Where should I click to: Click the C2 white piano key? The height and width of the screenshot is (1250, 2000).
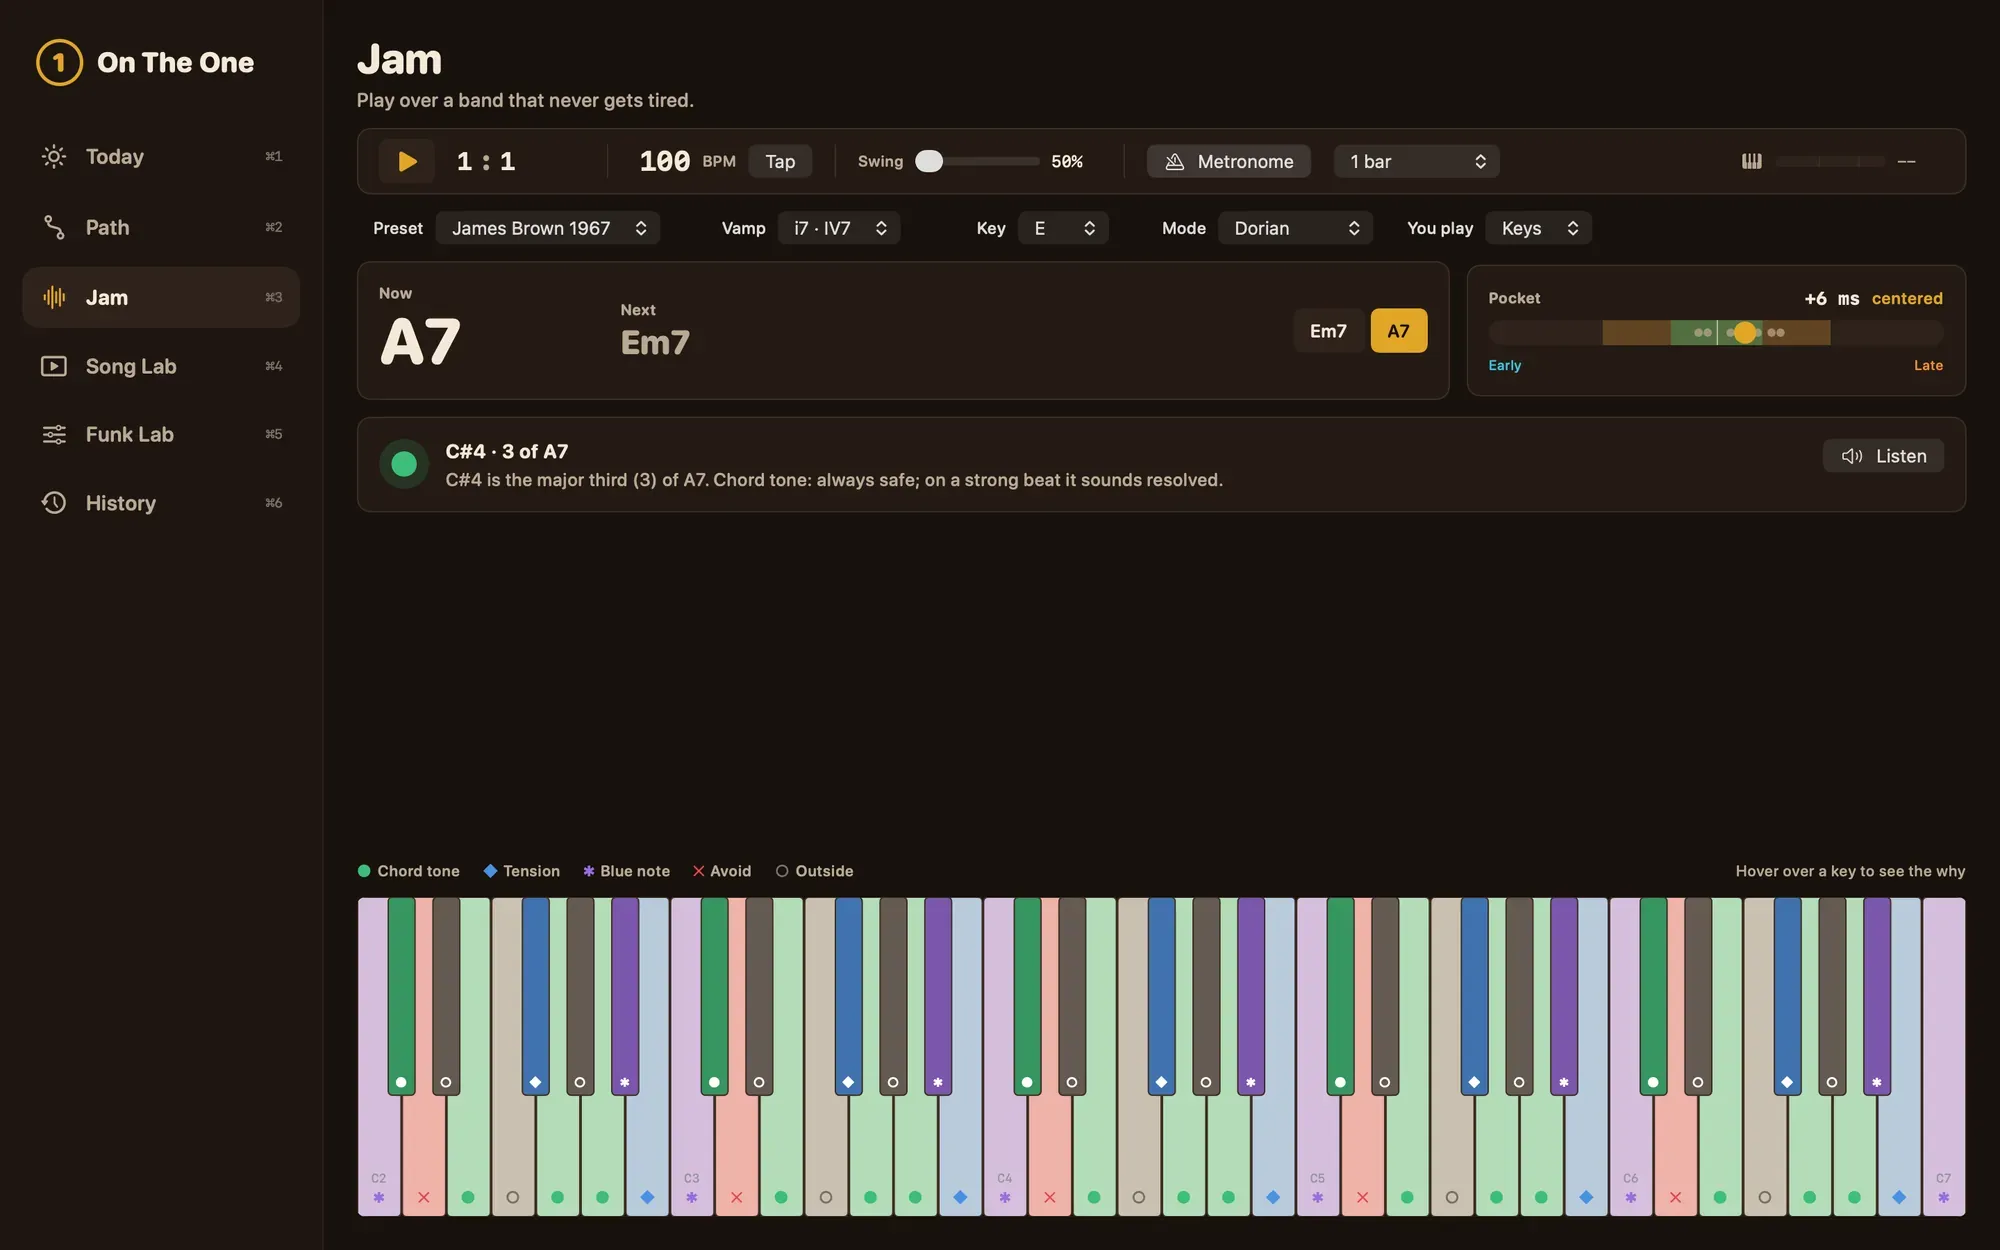coord(379,1150)
